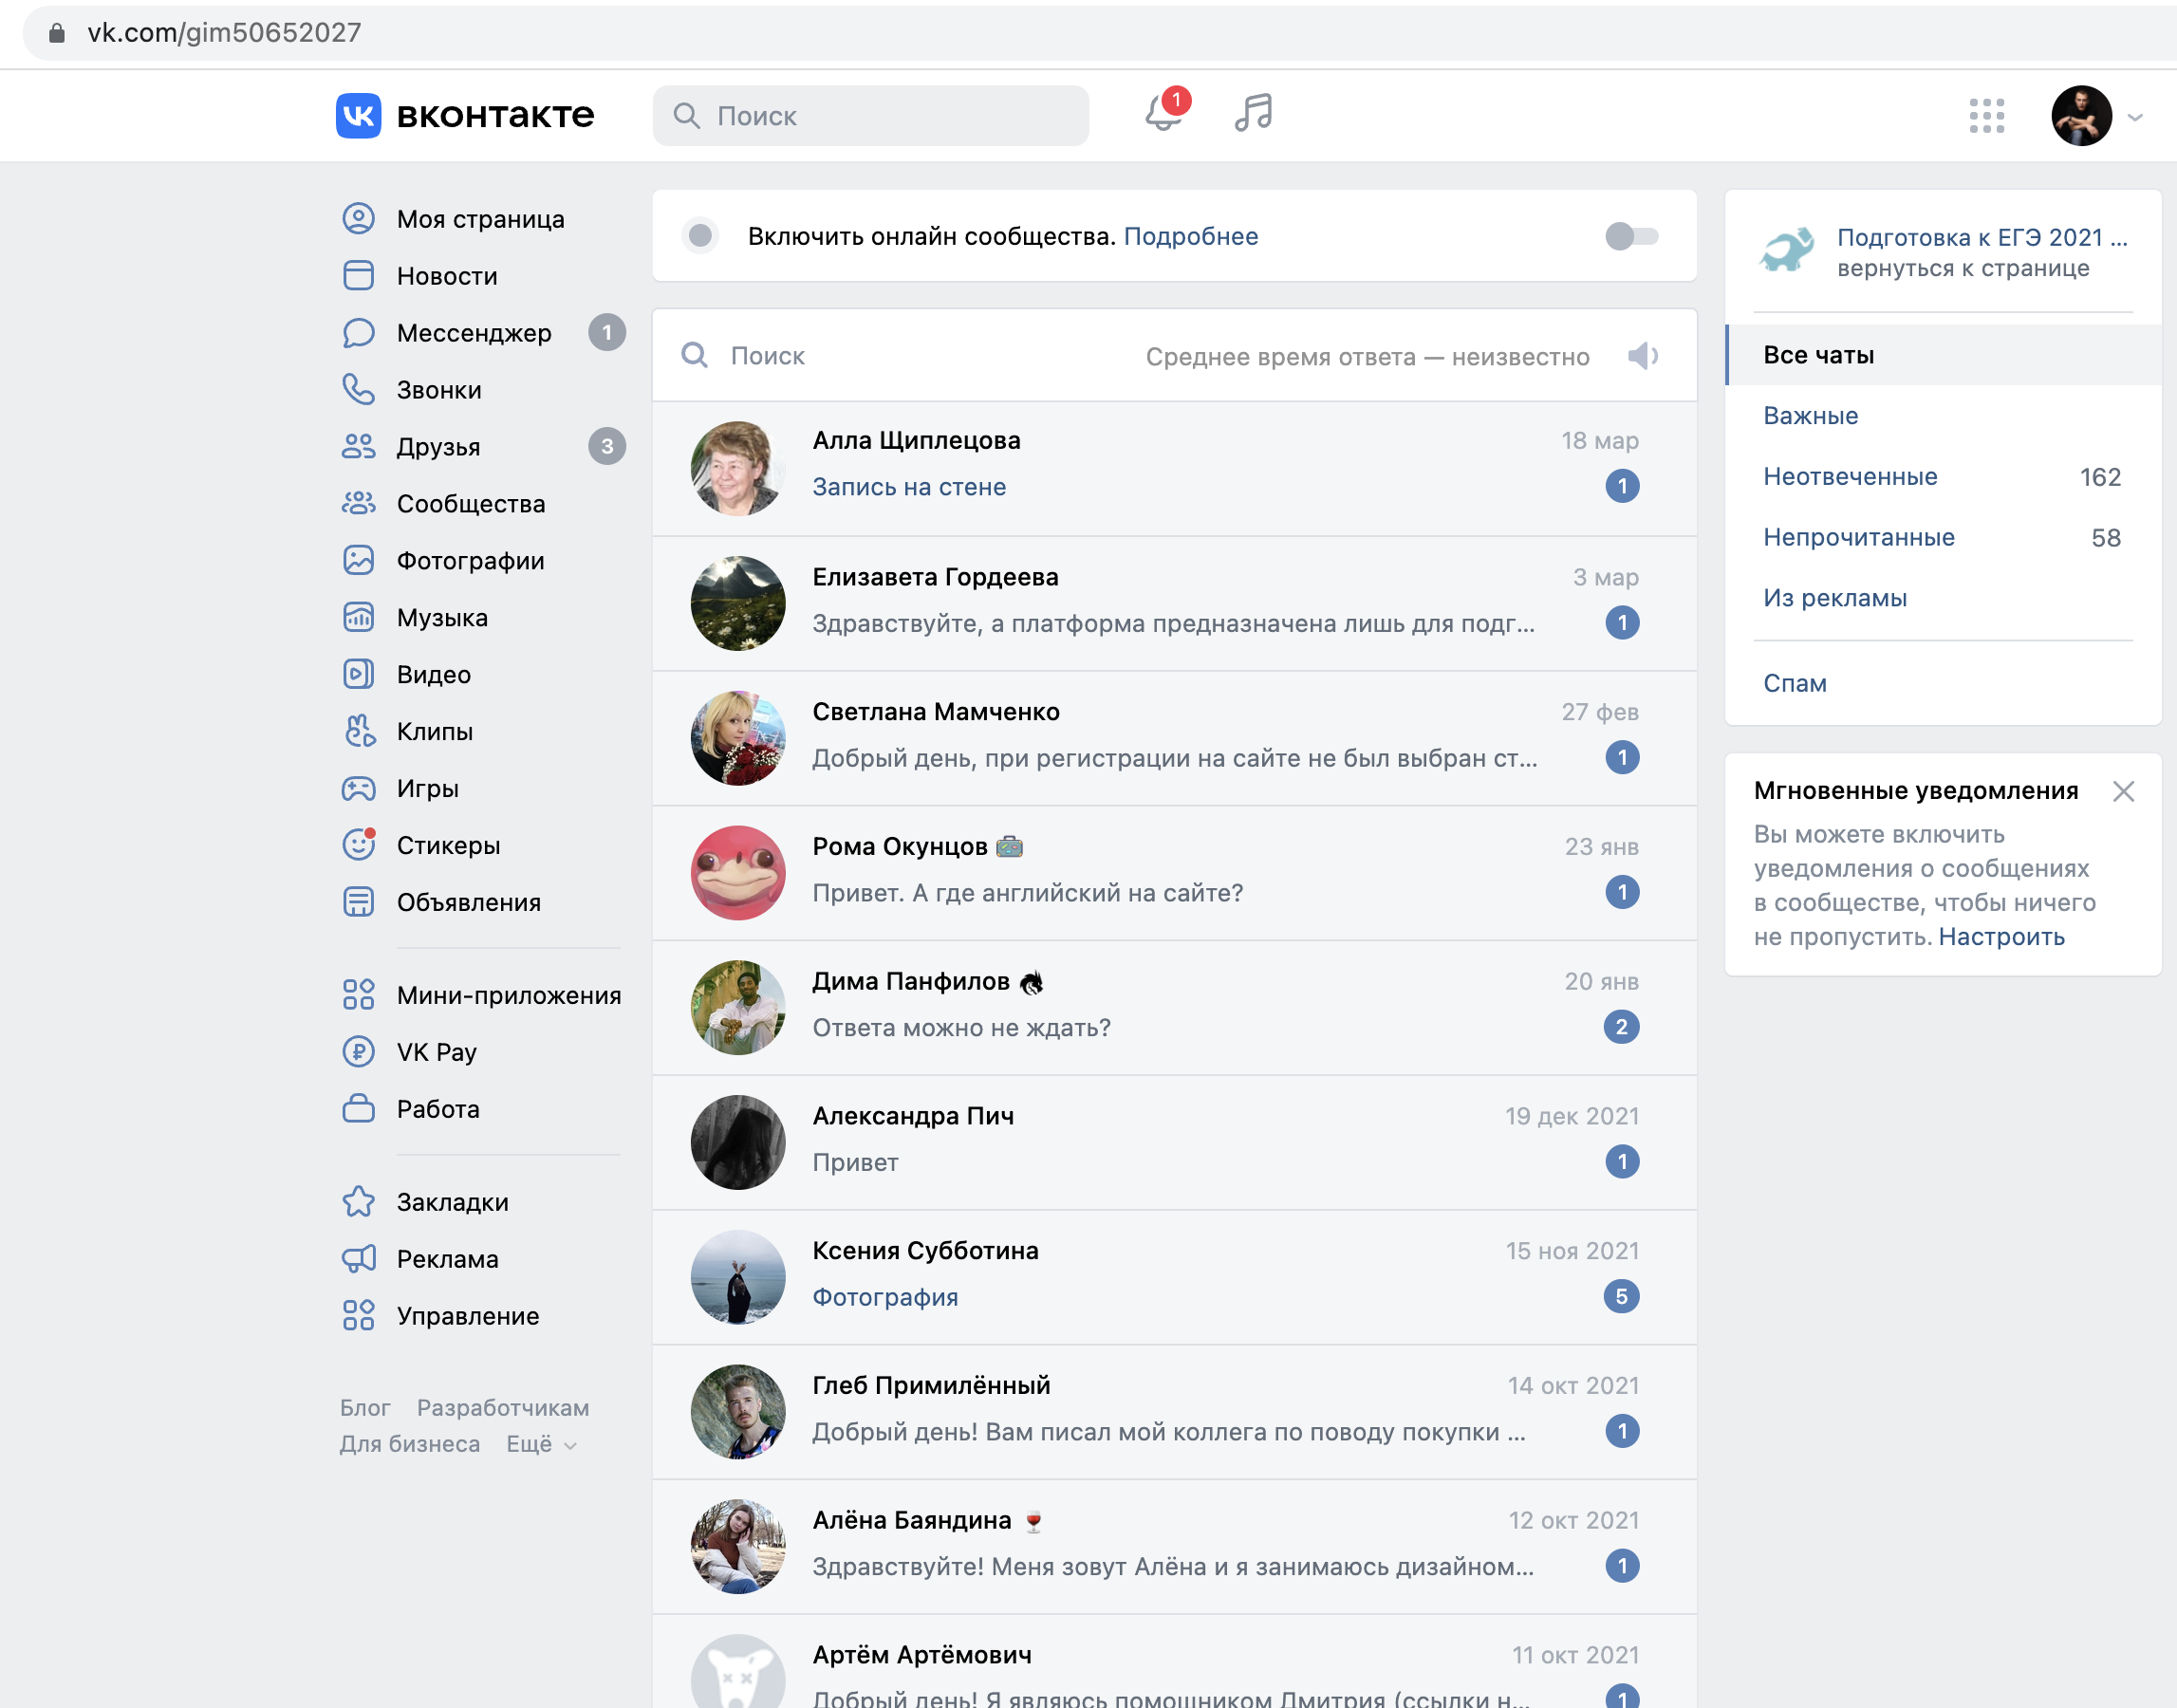Click the Моя страница sidebar icon
Image resolution: width=2177 pixels, height=1708 pixels.
click(358, 218)
